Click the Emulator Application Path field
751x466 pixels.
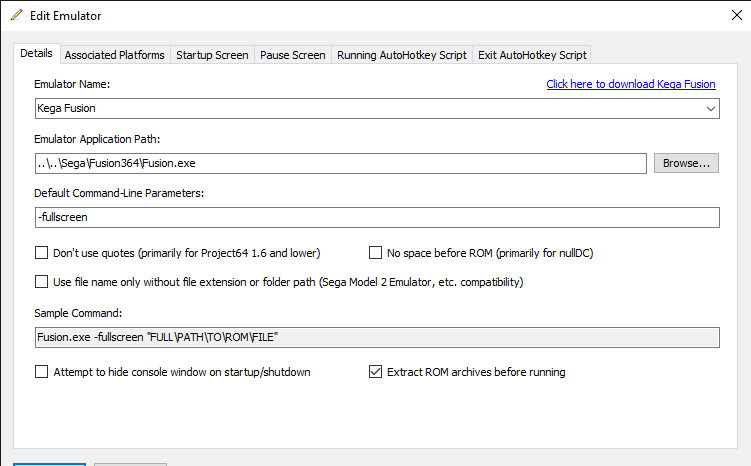point(341,163)
